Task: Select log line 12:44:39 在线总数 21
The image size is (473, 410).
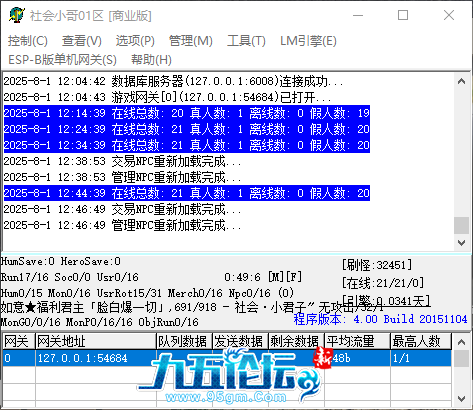Action: tap(187, 193)
